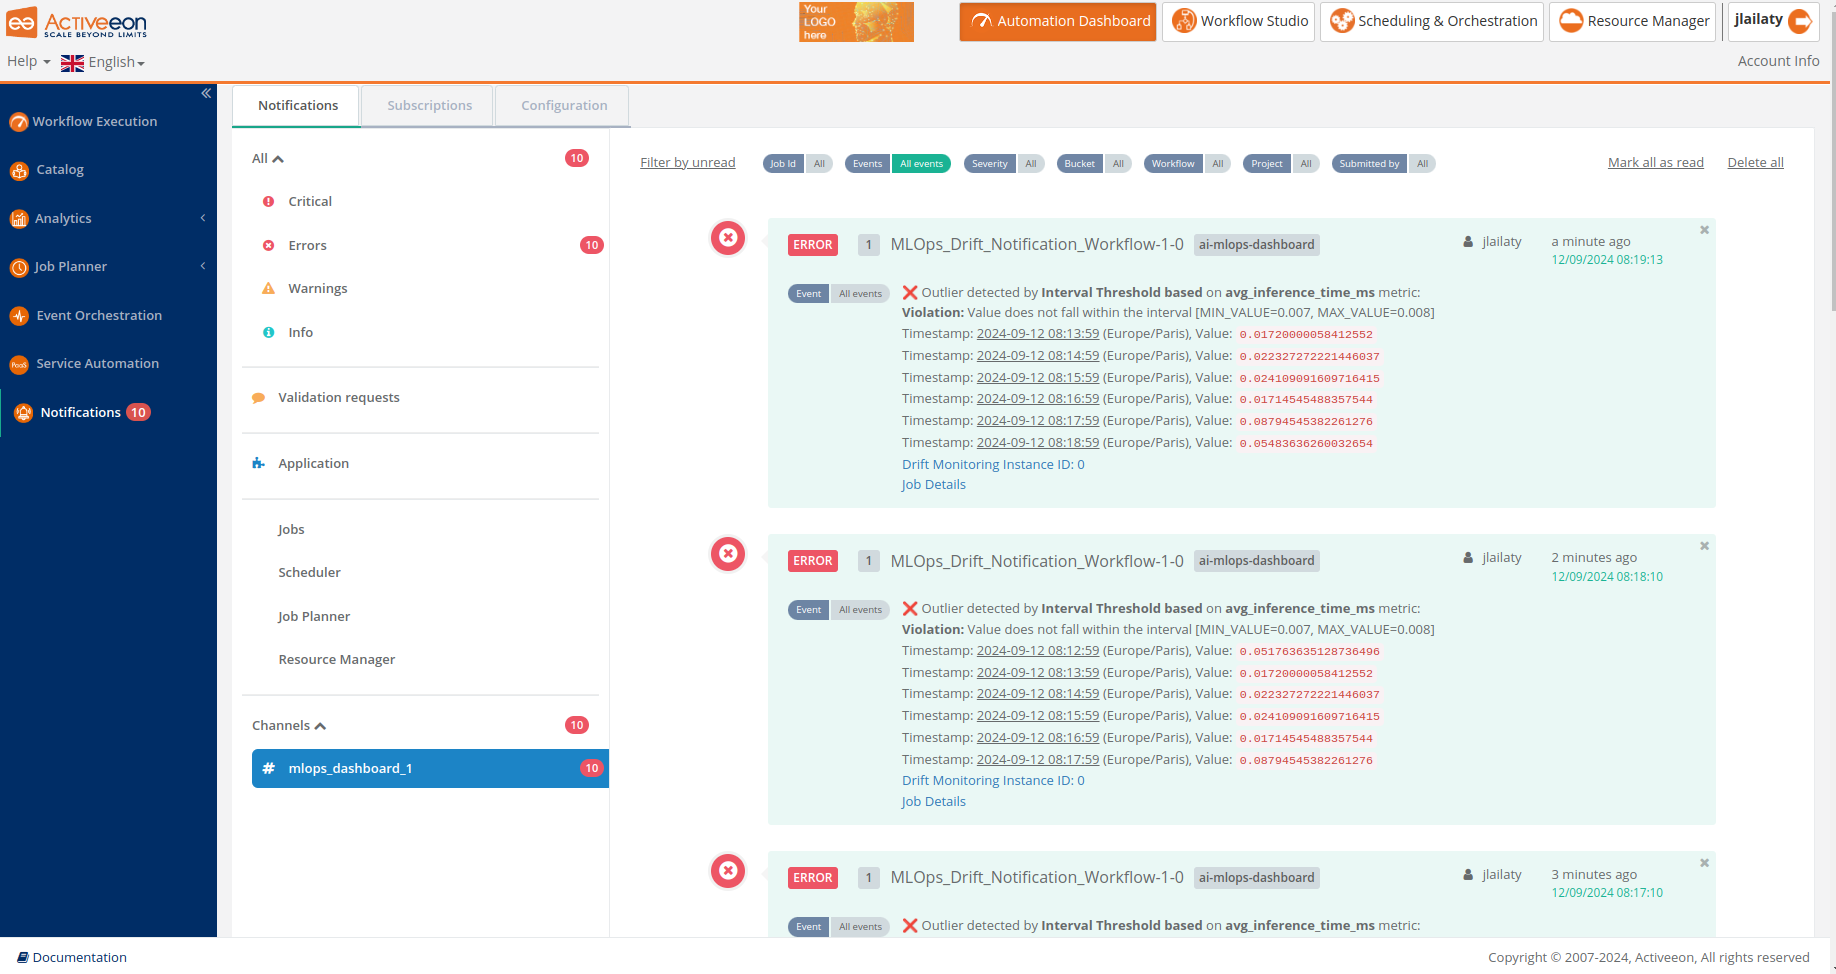
Task: Open Job Details in second notification
Action: coord(933,802)
